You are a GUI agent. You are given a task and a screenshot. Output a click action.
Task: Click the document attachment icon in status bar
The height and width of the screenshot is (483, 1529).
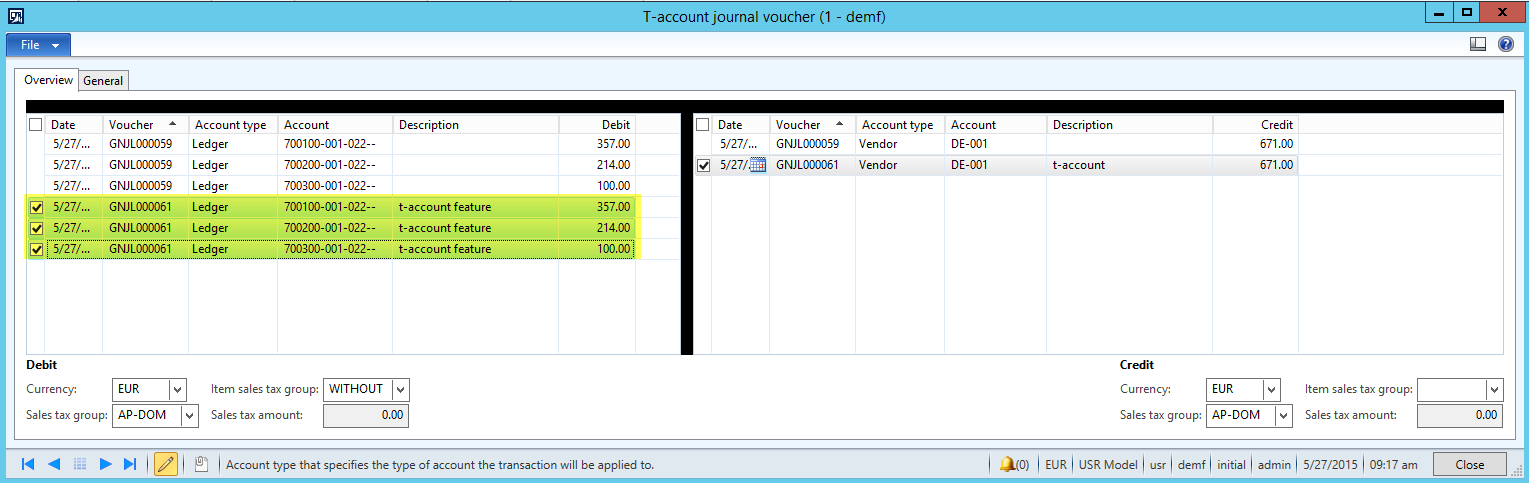click(201, 464)
